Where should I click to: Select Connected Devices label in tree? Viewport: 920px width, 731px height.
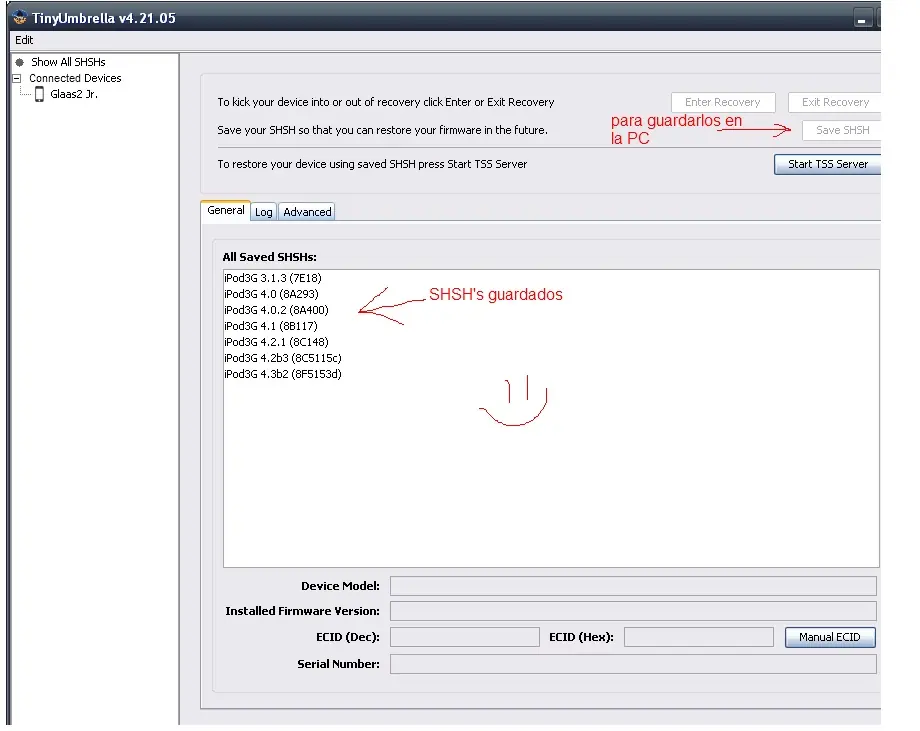click(x=75, y=78)
